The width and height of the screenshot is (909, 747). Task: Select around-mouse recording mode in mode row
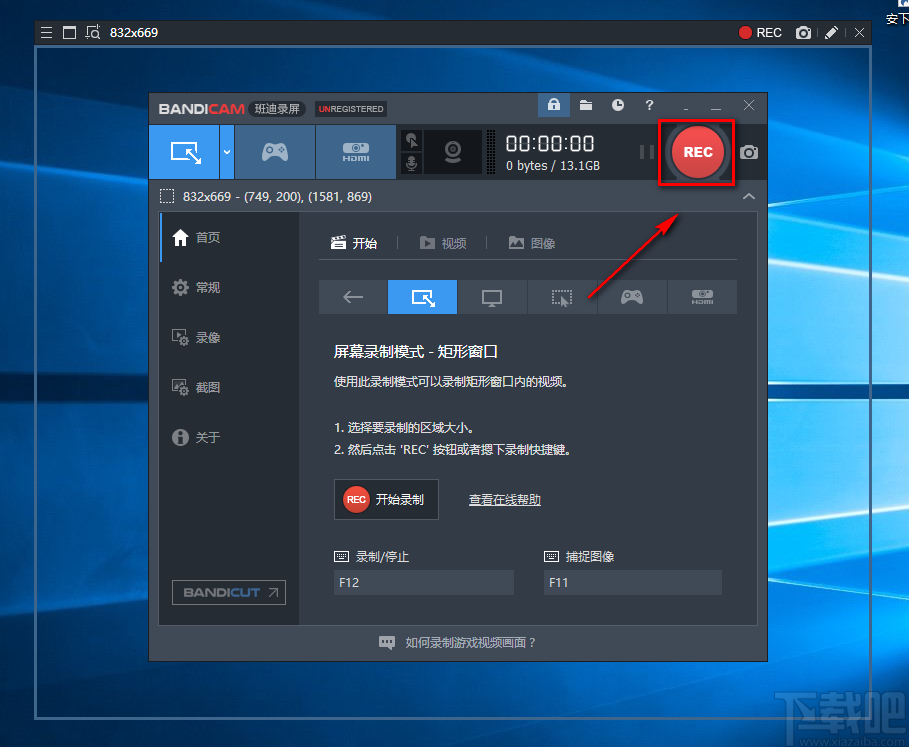pyautogui.click(x=562, y=297)
